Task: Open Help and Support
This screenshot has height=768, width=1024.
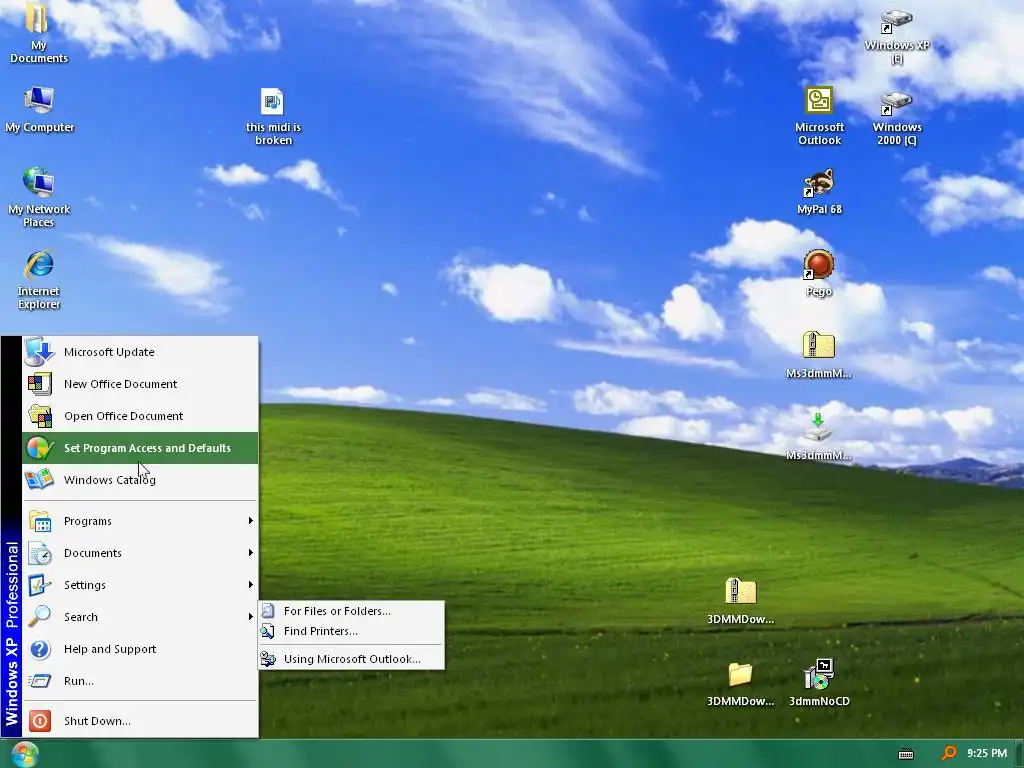Action: click(140, 649)
